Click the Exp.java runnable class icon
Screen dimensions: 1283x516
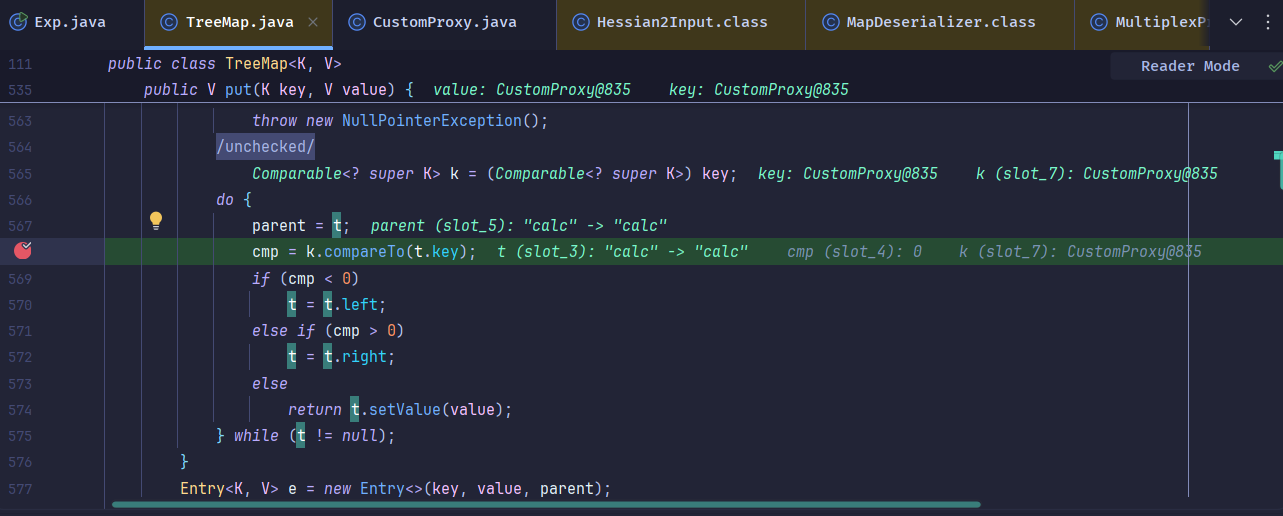17,22
